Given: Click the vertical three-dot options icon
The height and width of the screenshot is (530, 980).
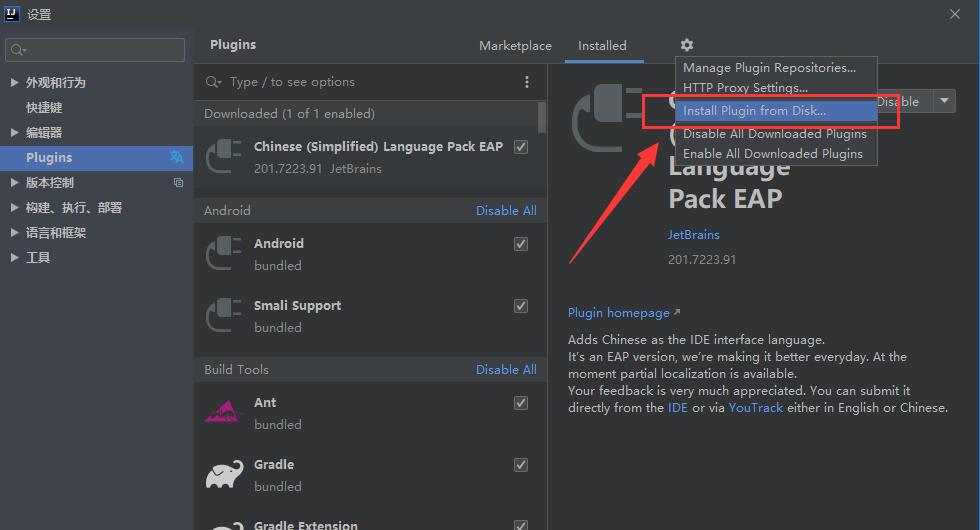Looking at the screenshot, I should [x=527, y=82].
